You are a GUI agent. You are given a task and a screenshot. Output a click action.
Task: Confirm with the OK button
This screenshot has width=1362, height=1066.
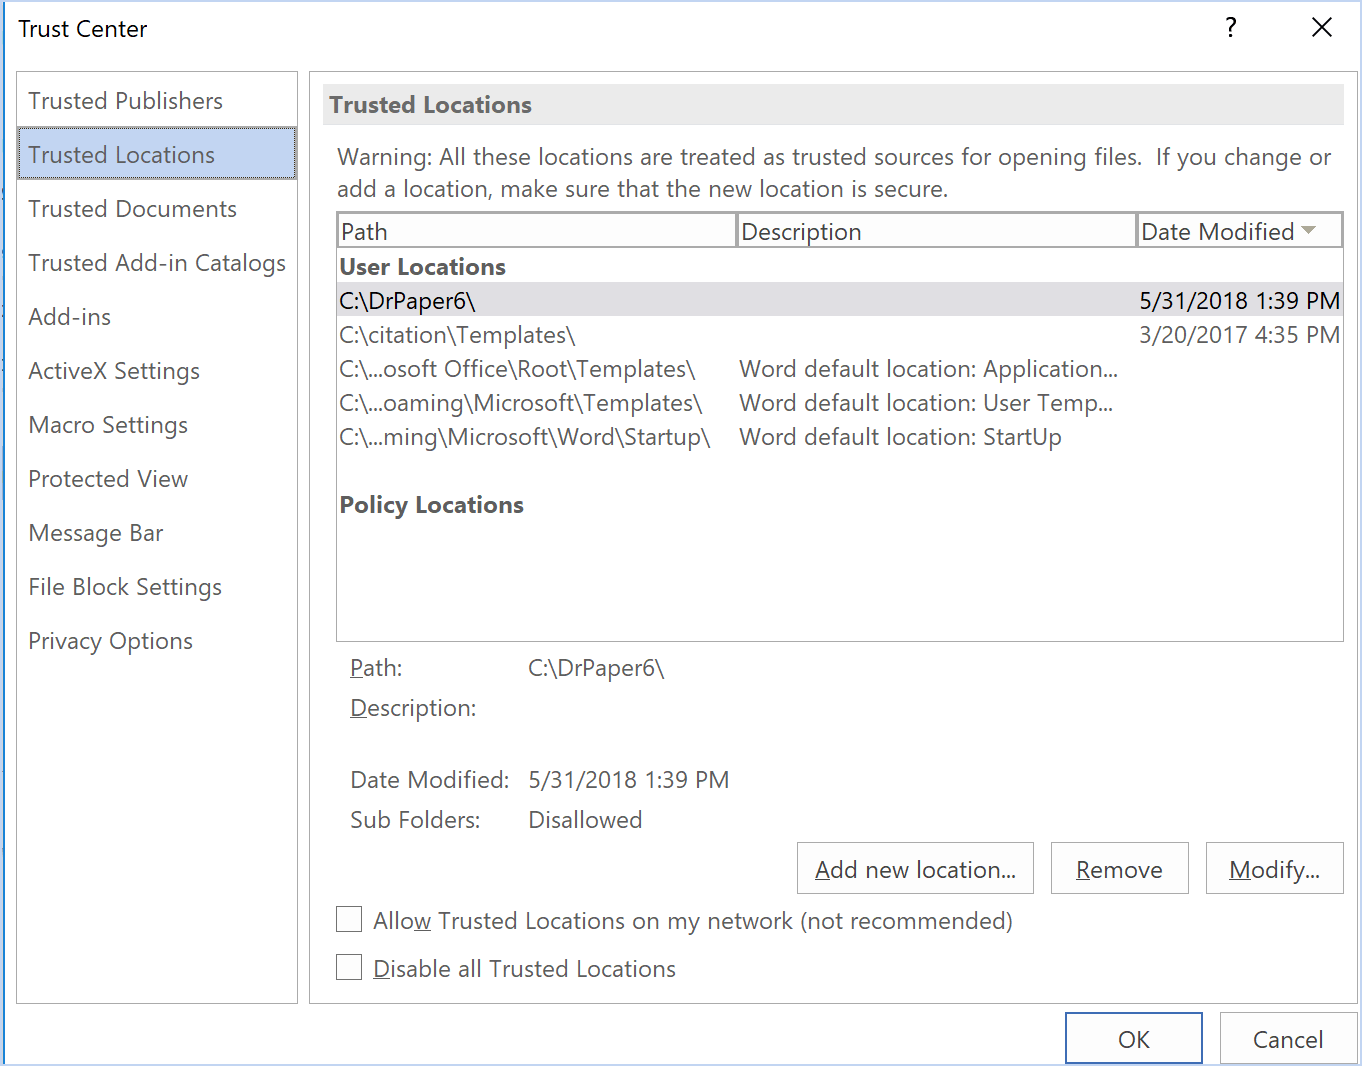(1133, 1039)
